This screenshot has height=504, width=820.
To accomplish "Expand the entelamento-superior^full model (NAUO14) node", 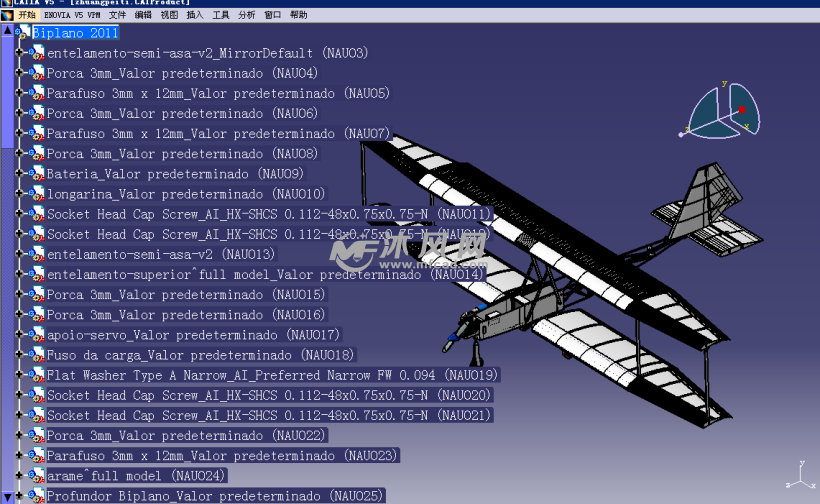I will pos(20,274).
